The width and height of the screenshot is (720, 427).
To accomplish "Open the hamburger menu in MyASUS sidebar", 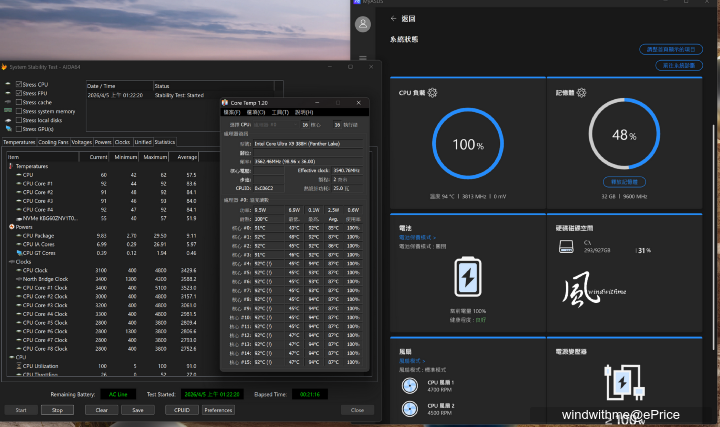I will point(363,58).
